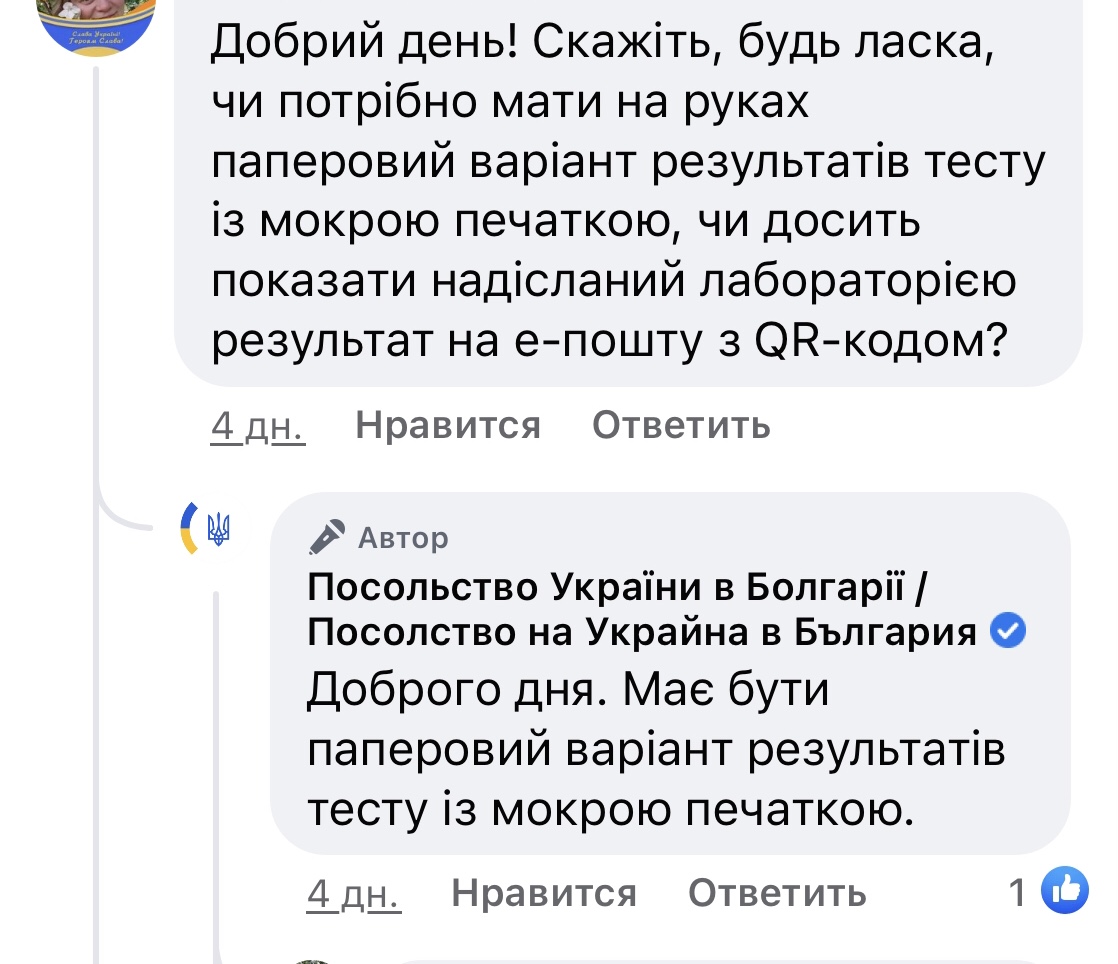1118x964 pixels.
Task: Click the 'Автор' label
Action: coord(402,539)
